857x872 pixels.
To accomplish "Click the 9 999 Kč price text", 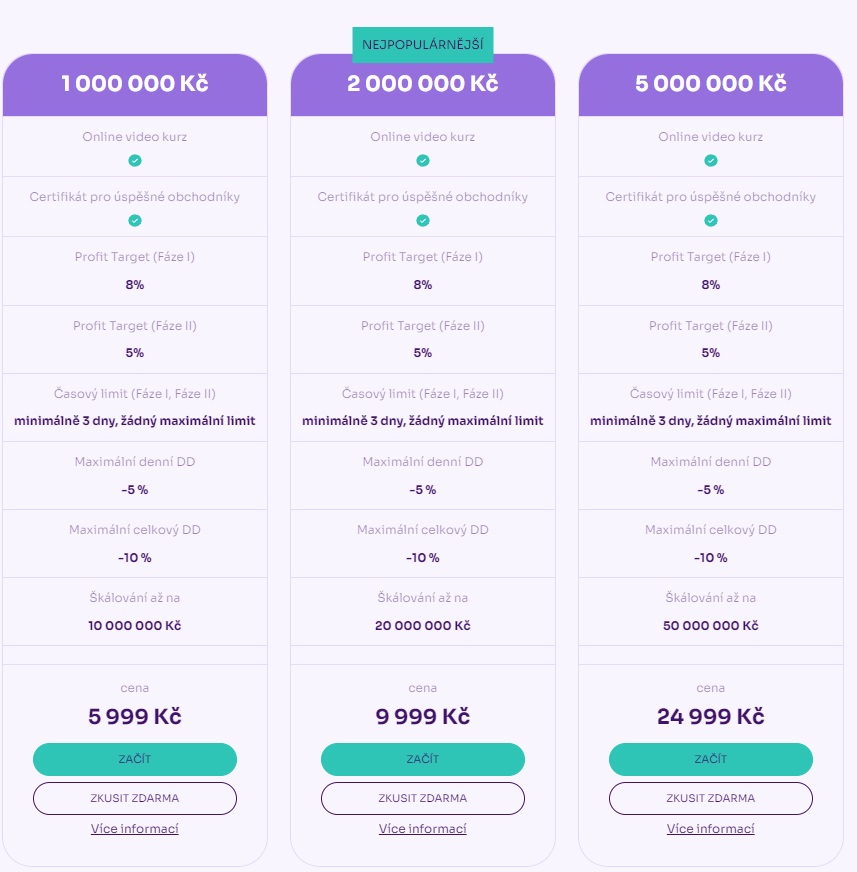I will (423, 716).
